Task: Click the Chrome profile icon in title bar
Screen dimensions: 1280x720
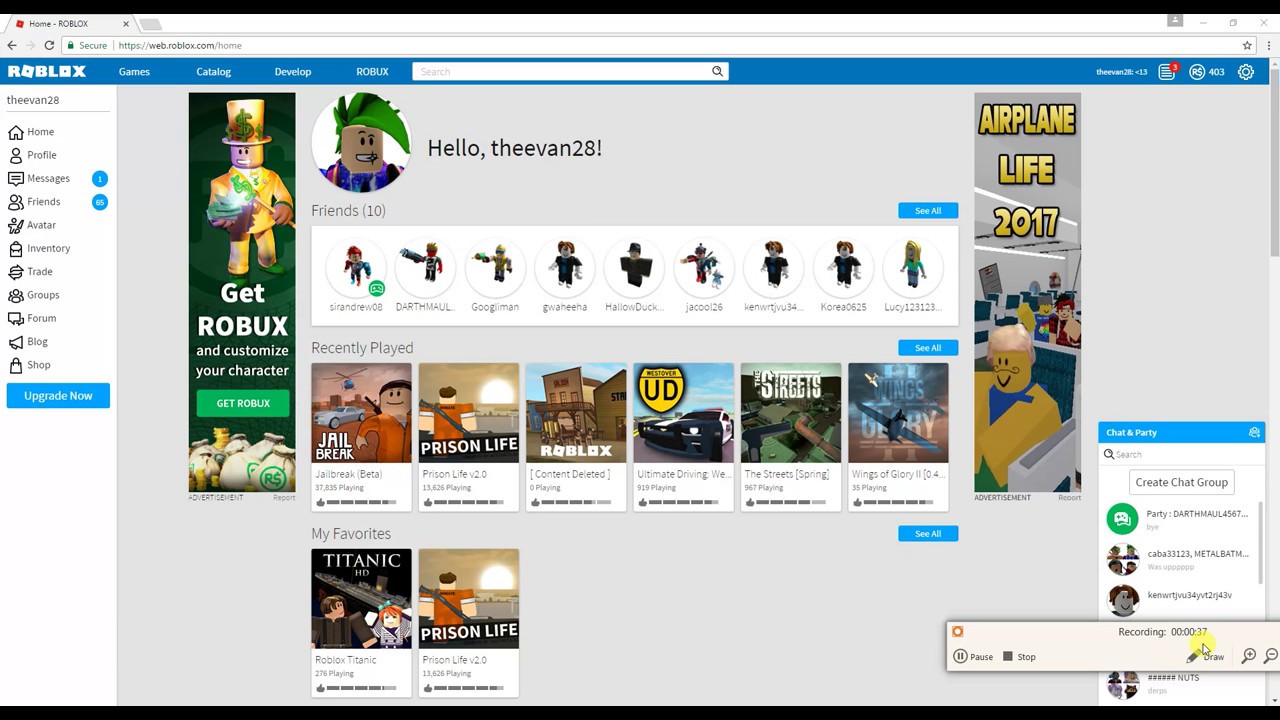Action: [1175, 21]
